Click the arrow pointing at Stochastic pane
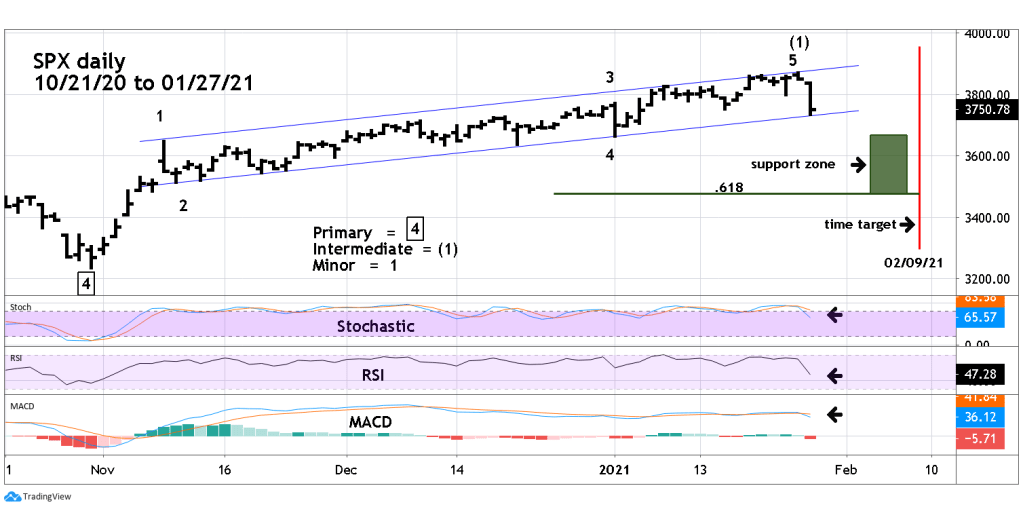Image resolution: width=1023 pixels, height=509 pixels. coord(833,316)
